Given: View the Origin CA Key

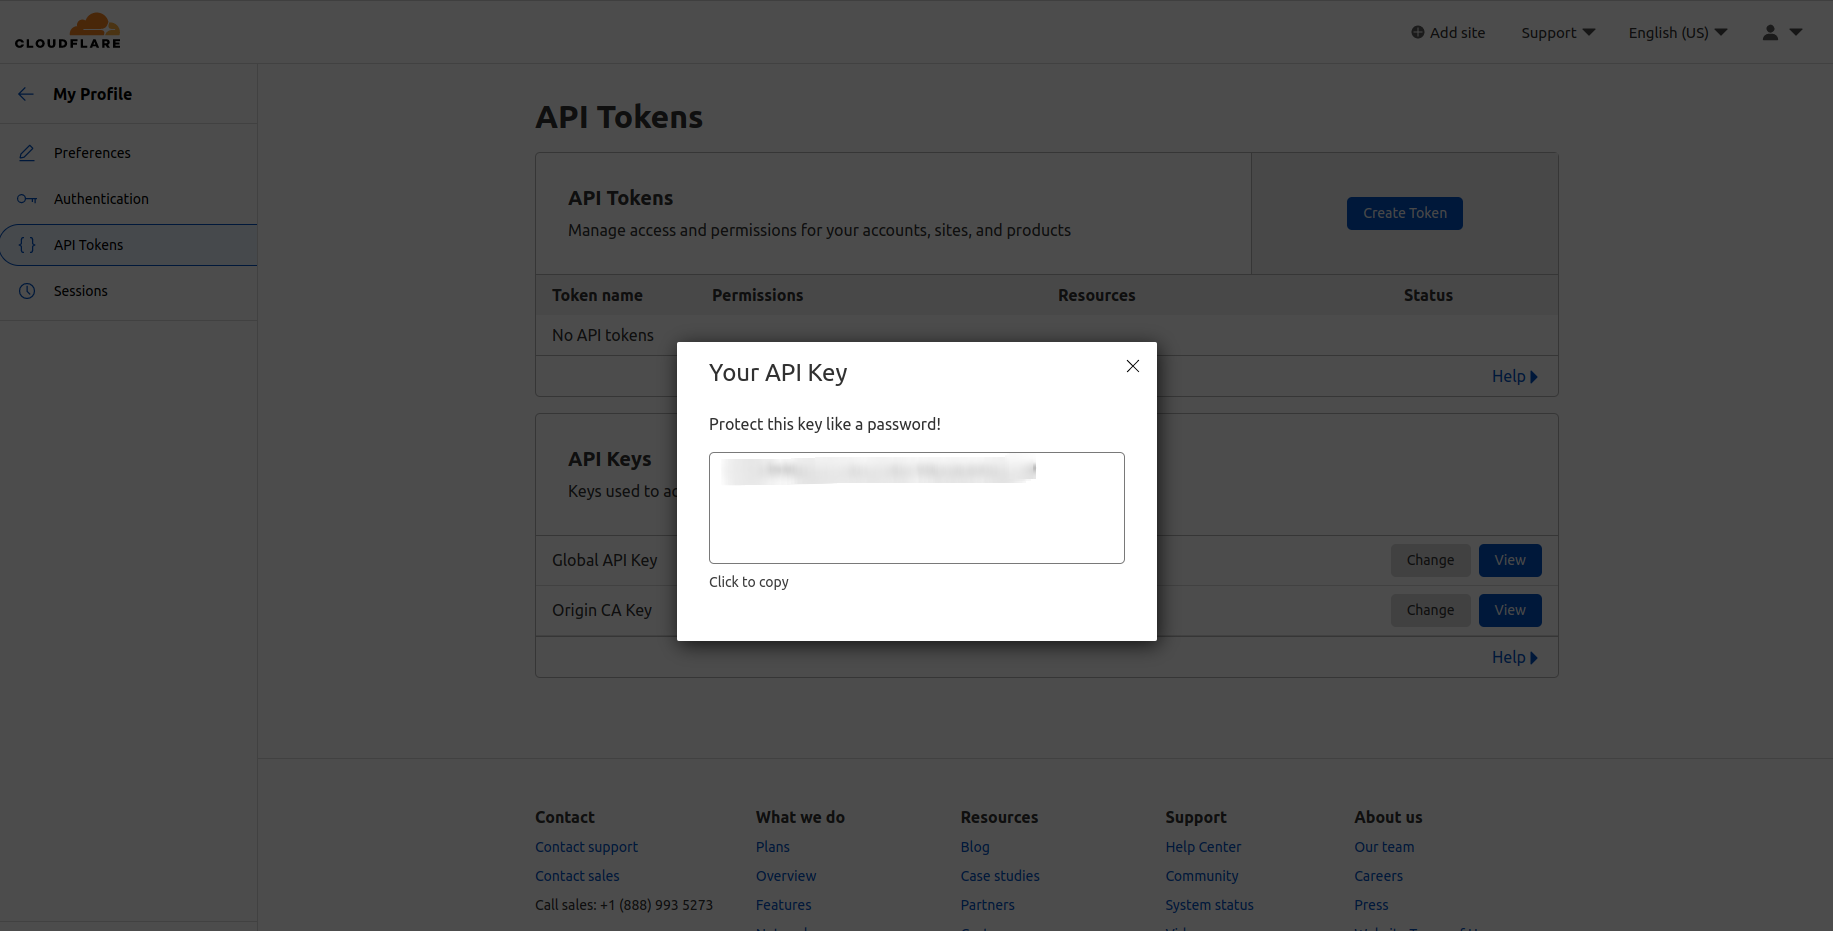Looking at the screenshot, I should click(1509, 610).
